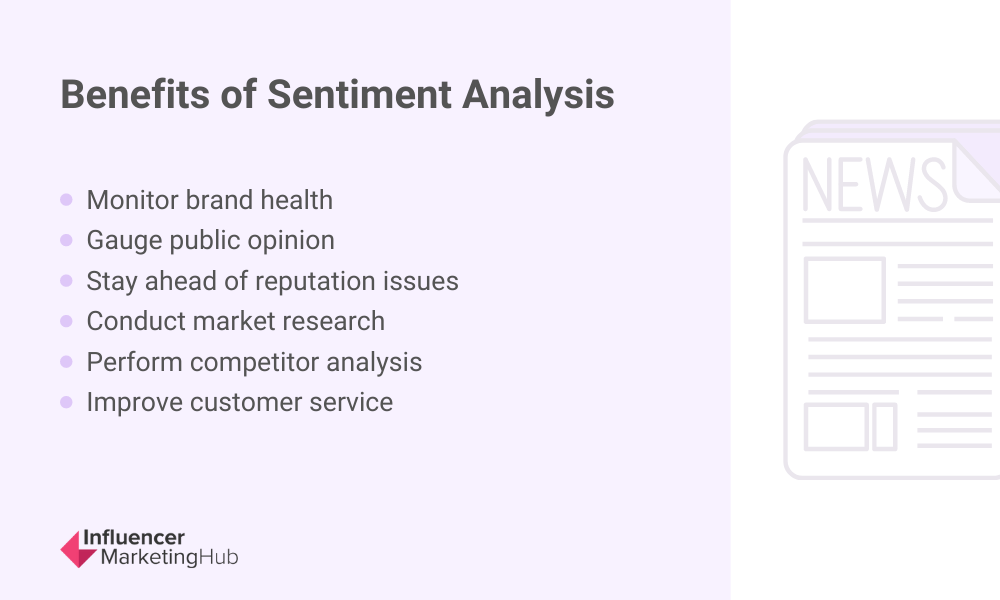
Task: Click the small double-box placeholder at newspaper bottom
Action: [851, 427]
